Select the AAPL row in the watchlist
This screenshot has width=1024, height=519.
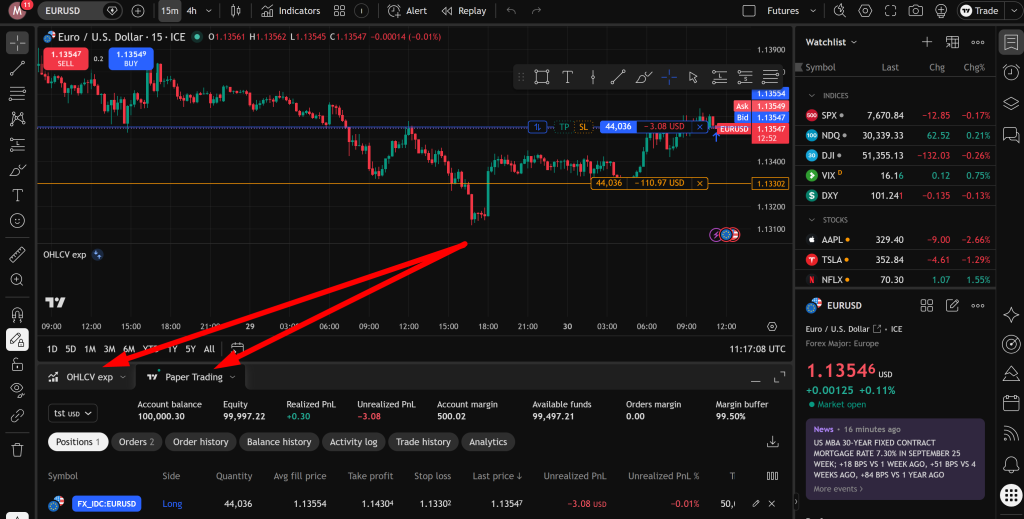(895, 240)
